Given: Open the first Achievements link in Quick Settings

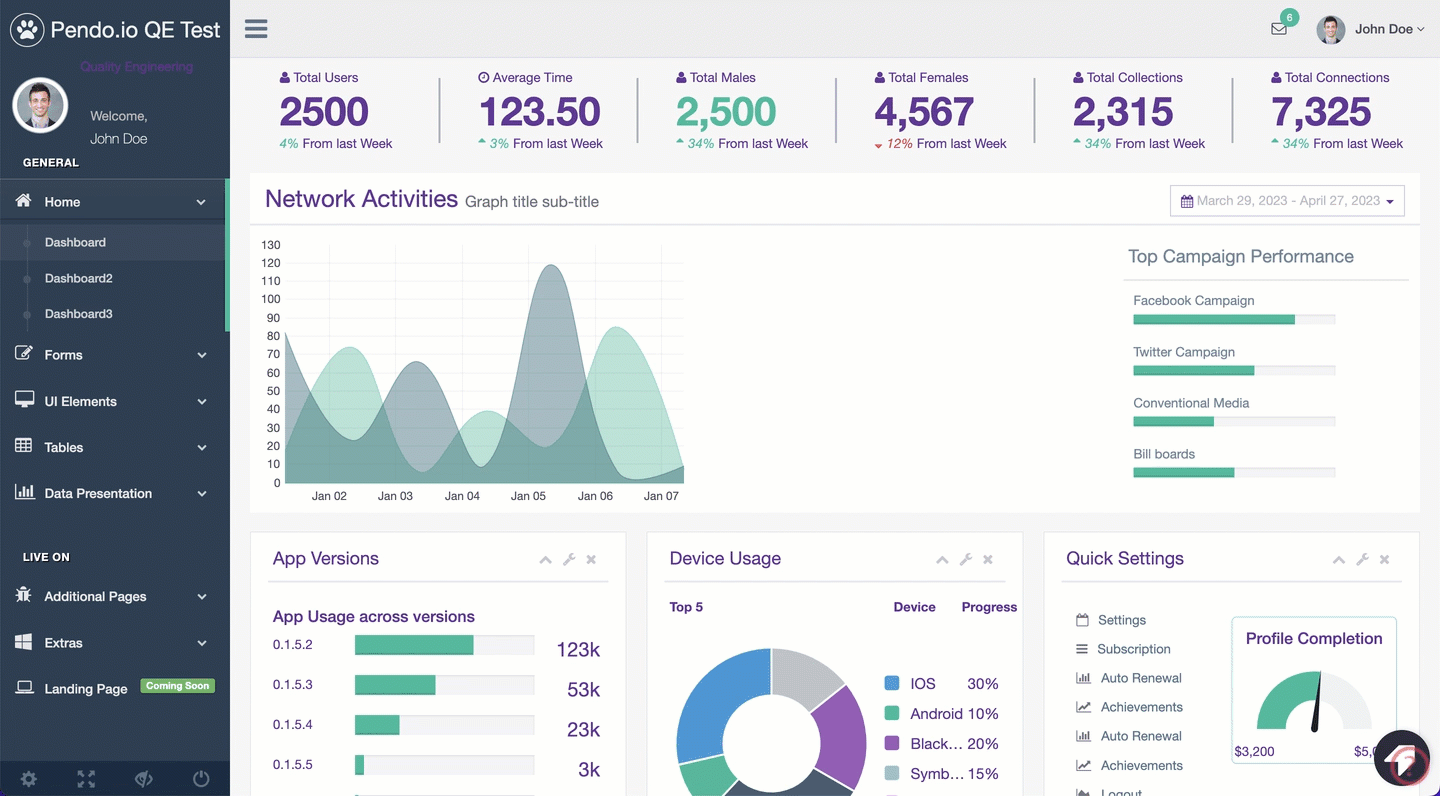Looking at the screenshot, I should click(1142, 707).
